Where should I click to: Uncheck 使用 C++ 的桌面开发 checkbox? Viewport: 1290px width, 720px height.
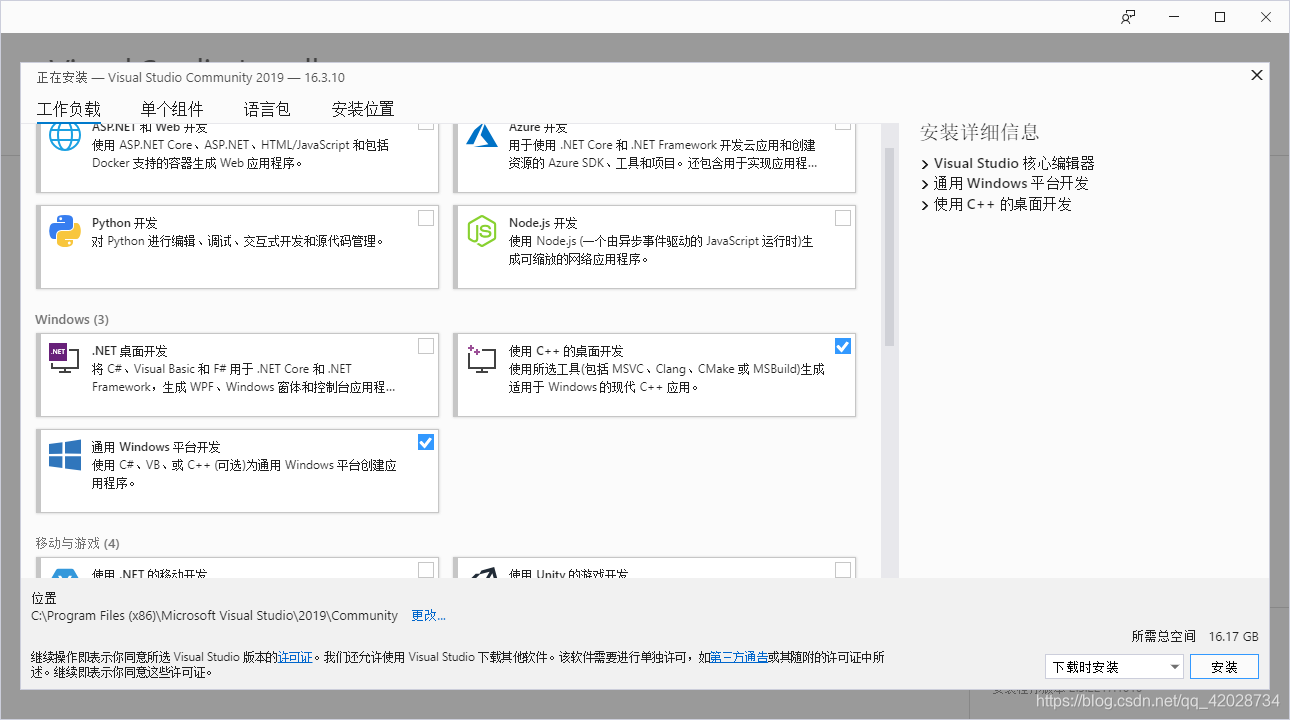point(843,346)
